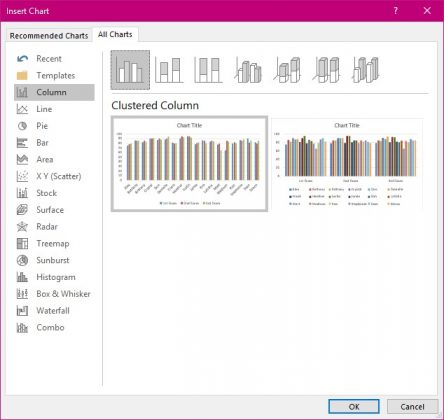Click the Clustered Column subtype icon
This screenshot has width=444, height=420.
[x=130, y=70]
